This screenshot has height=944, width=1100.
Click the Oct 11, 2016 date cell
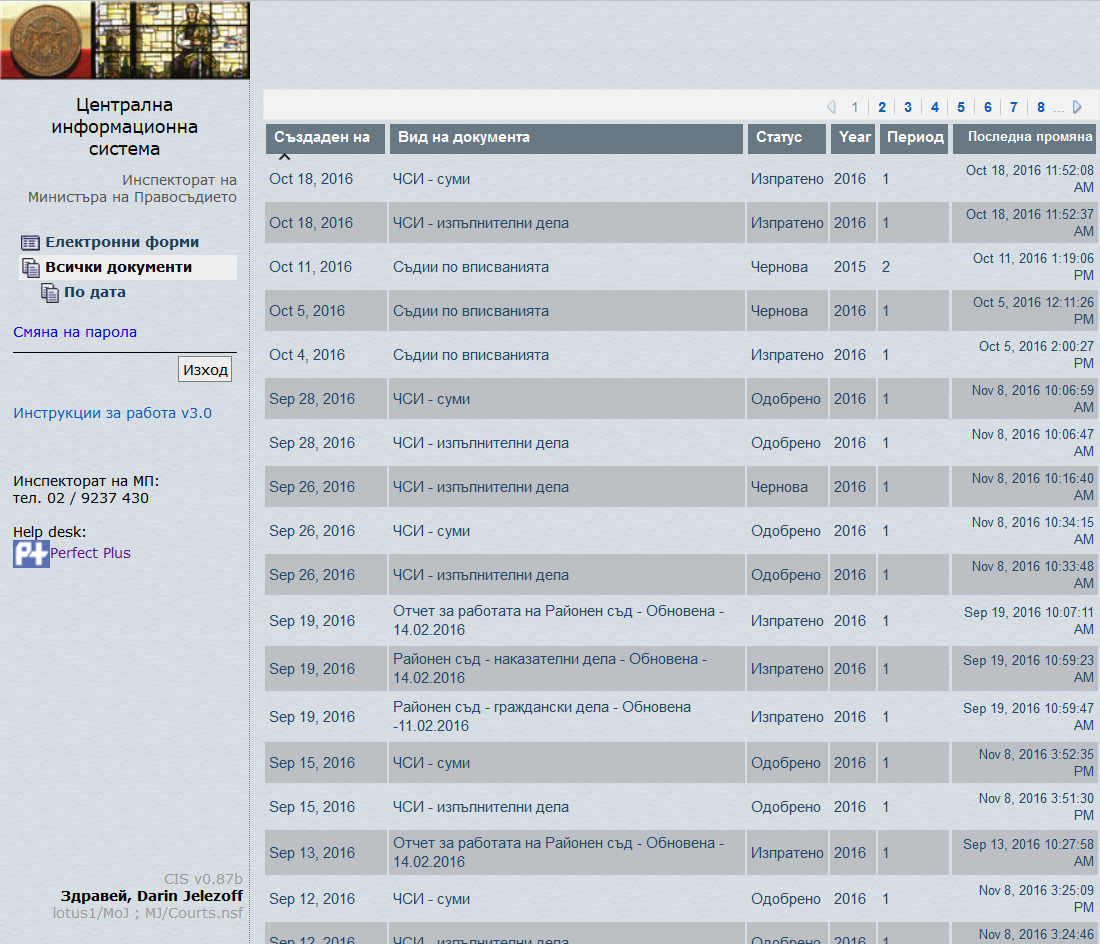[311, 267]
